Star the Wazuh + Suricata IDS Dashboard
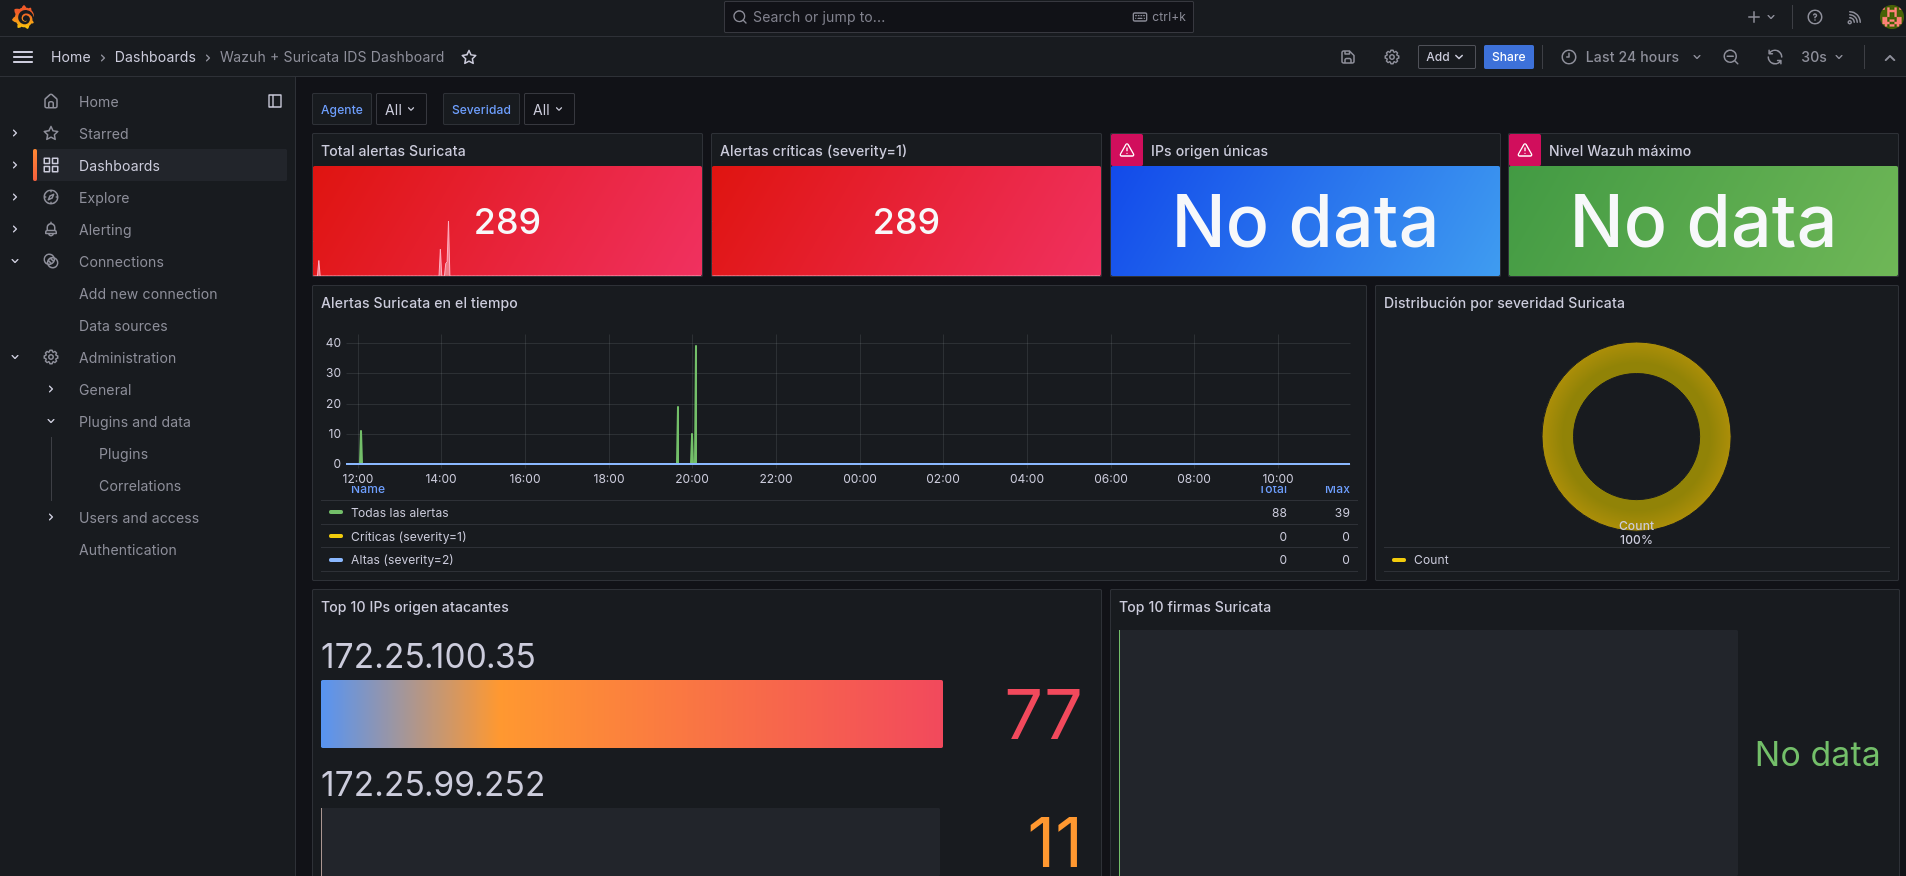The image size is (1906, 876). pos(469,57)
